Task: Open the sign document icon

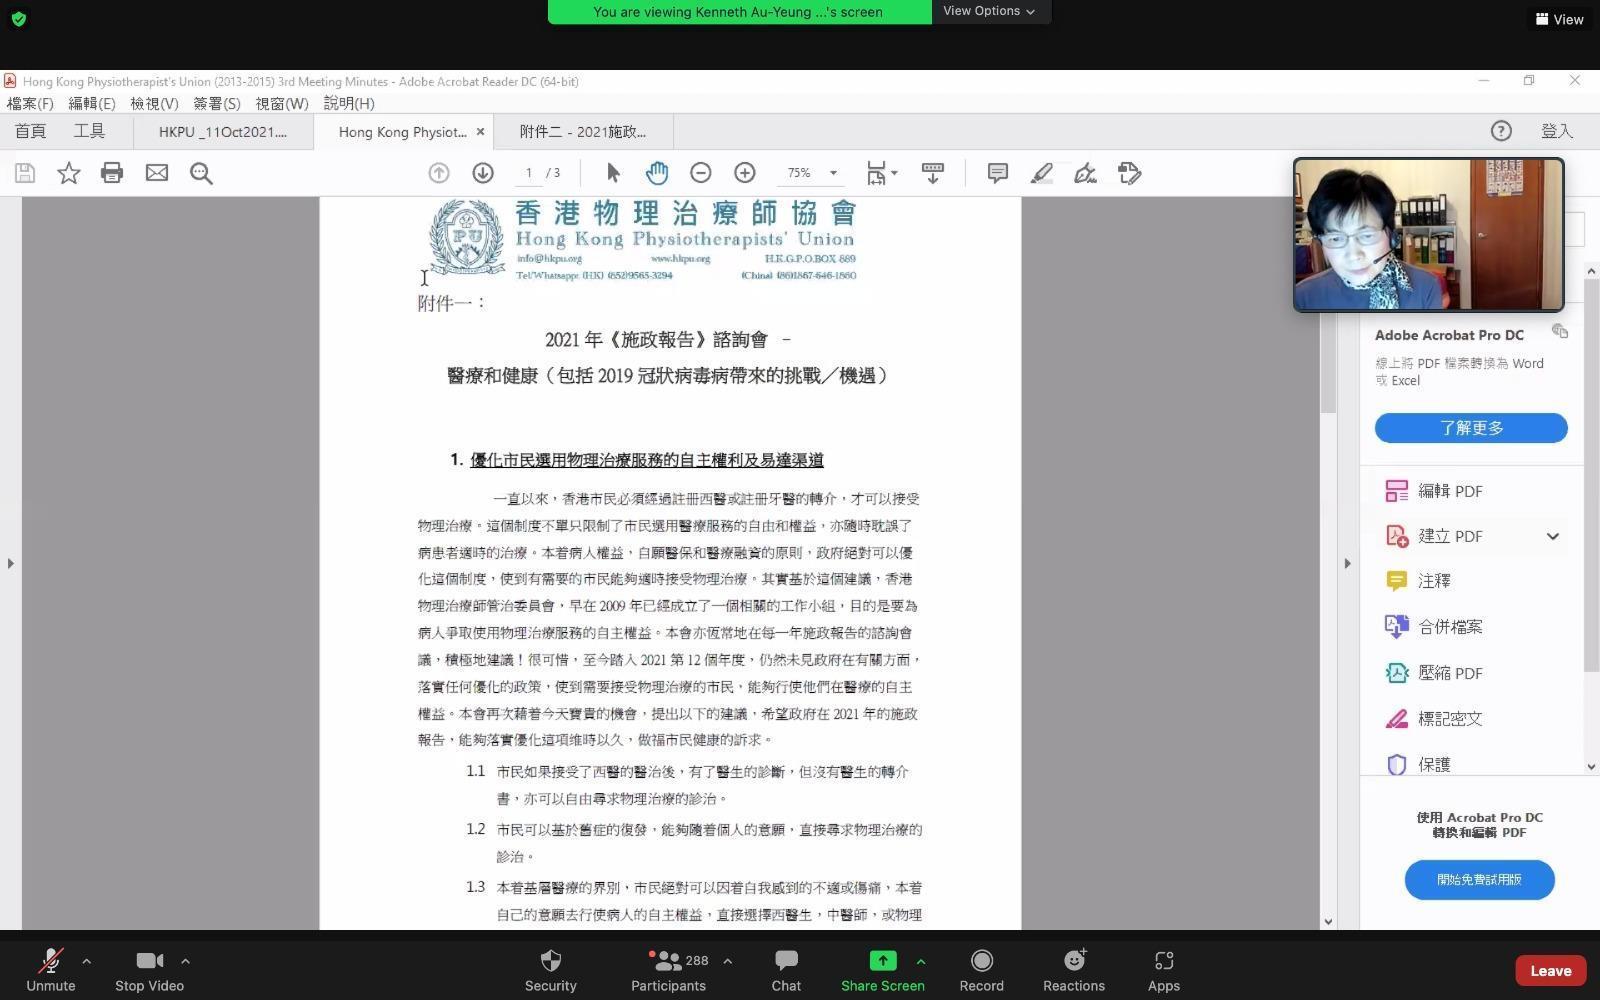Action: click(1085, 173)
